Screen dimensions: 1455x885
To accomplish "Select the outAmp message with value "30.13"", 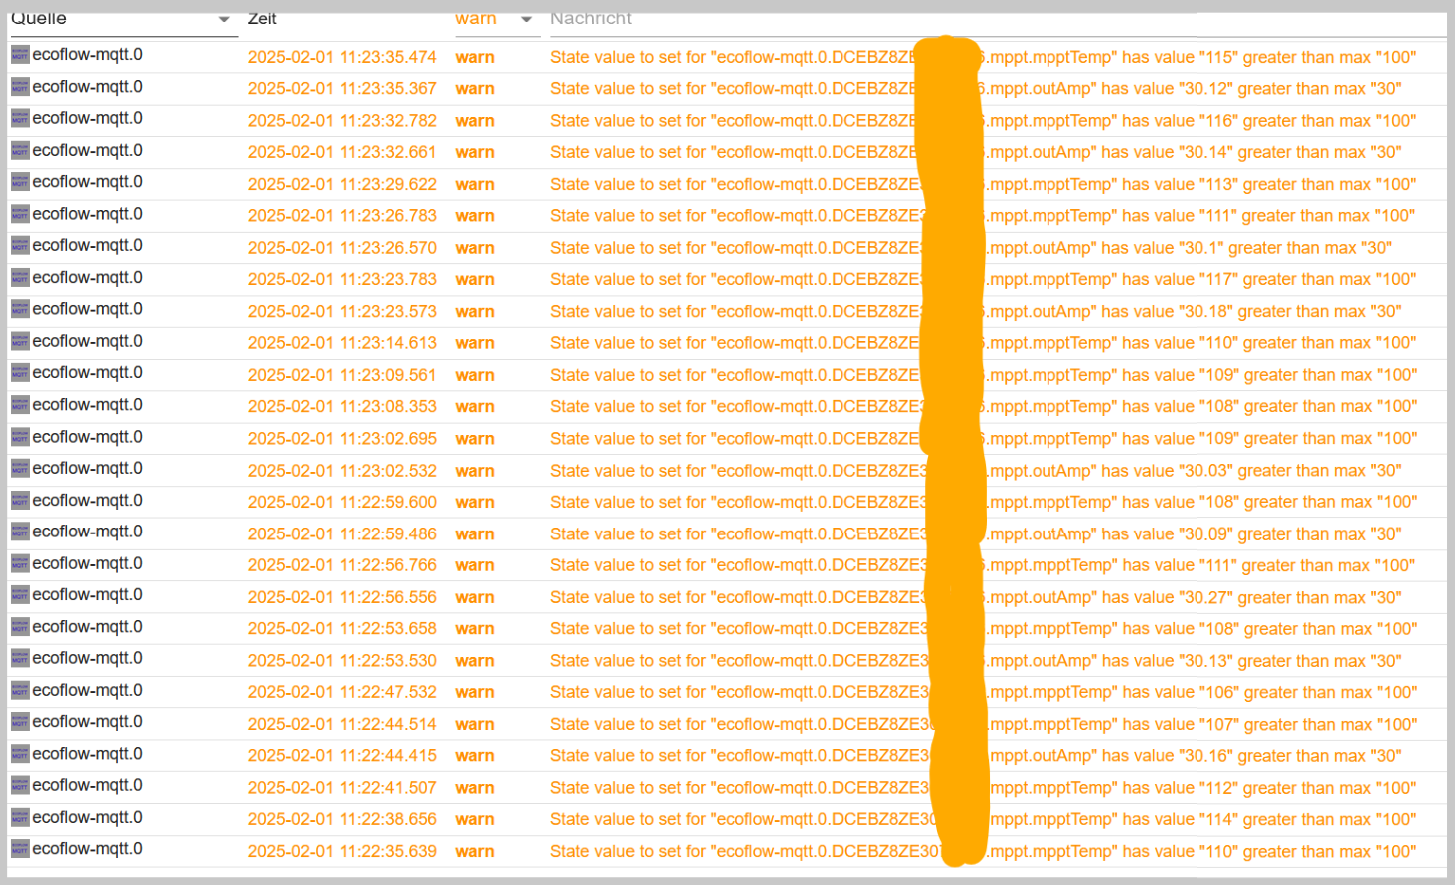I will click(x=975, y=661).
